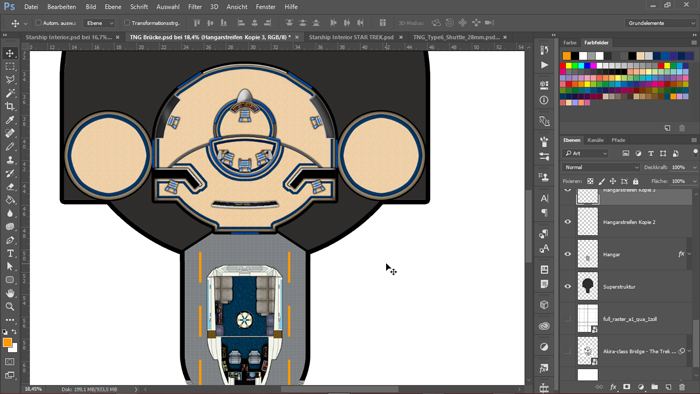
Task: Select the Paint Bucket tool
Action: [10, 200]
